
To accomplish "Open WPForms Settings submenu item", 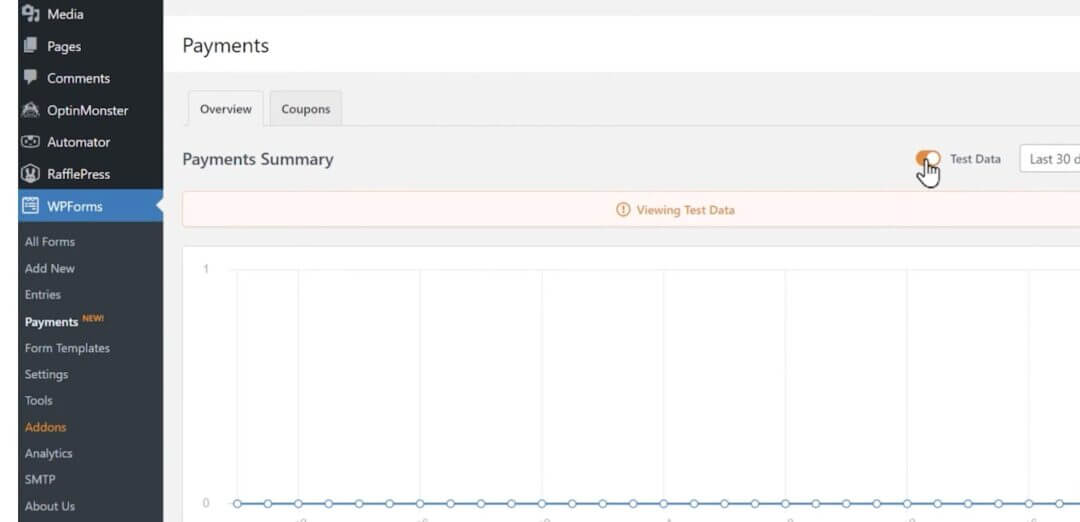I will coord(47,374).
